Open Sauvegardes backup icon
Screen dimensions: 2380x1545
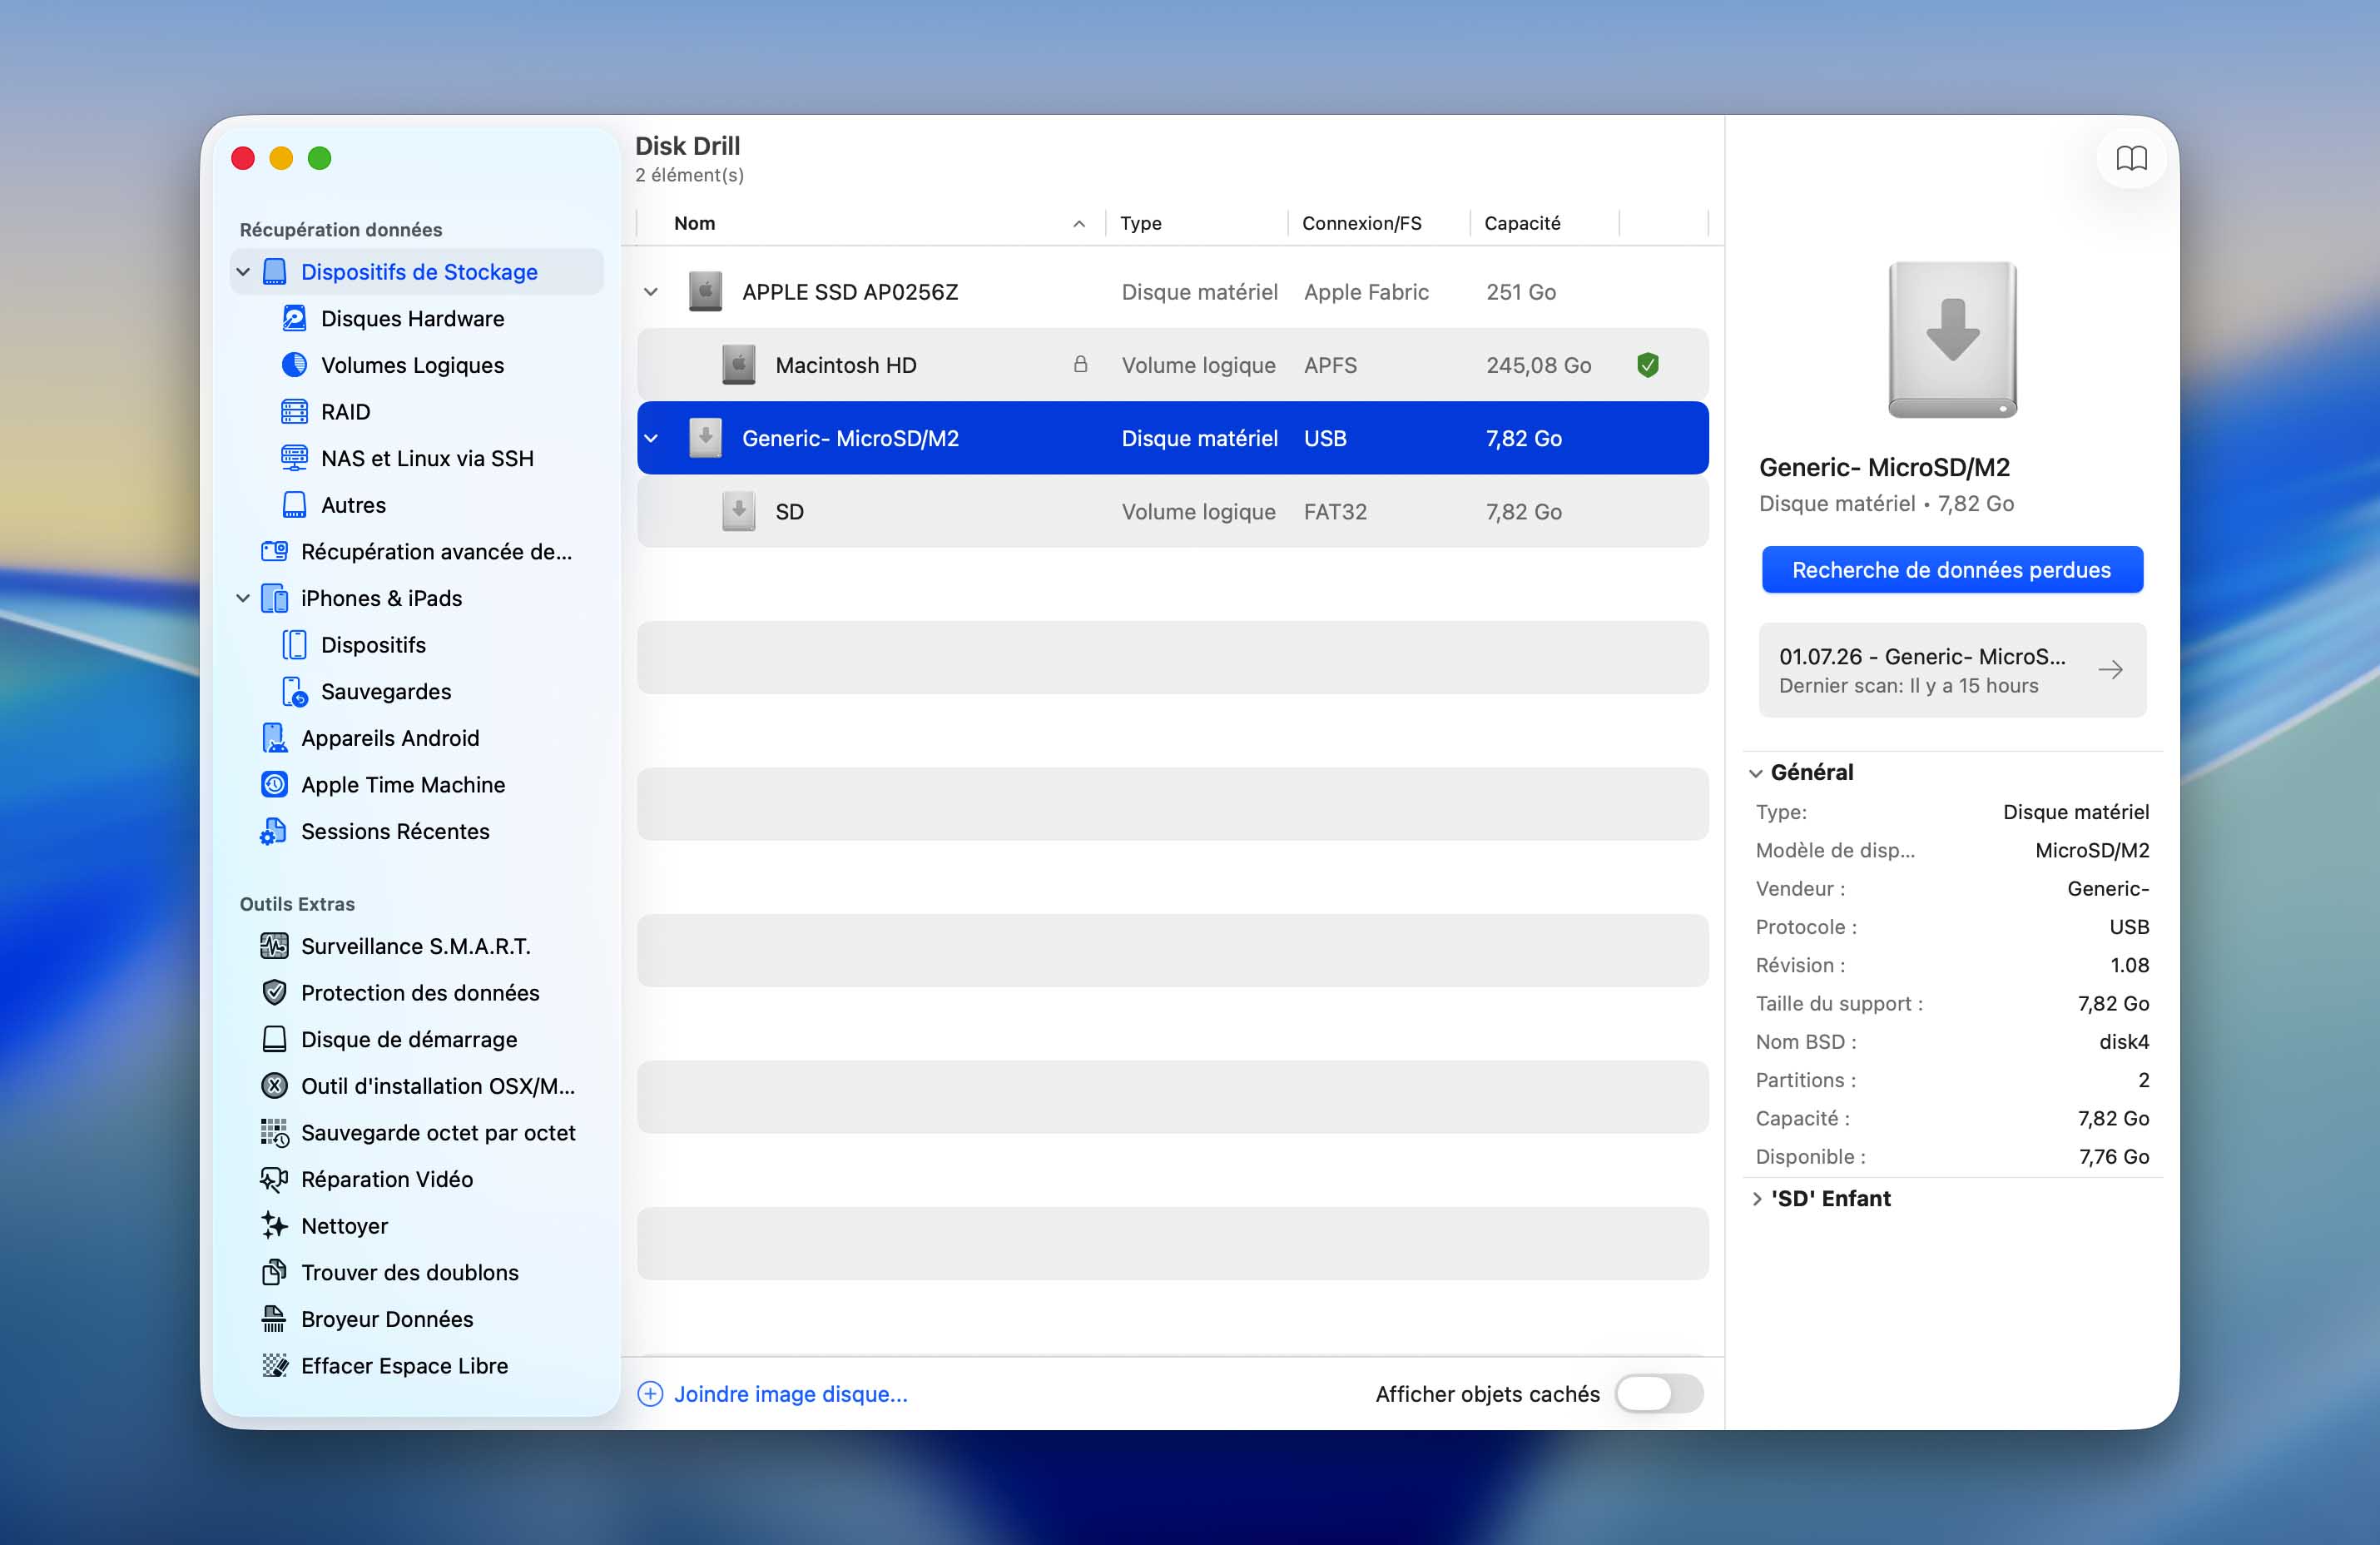[x=294, y=691]
